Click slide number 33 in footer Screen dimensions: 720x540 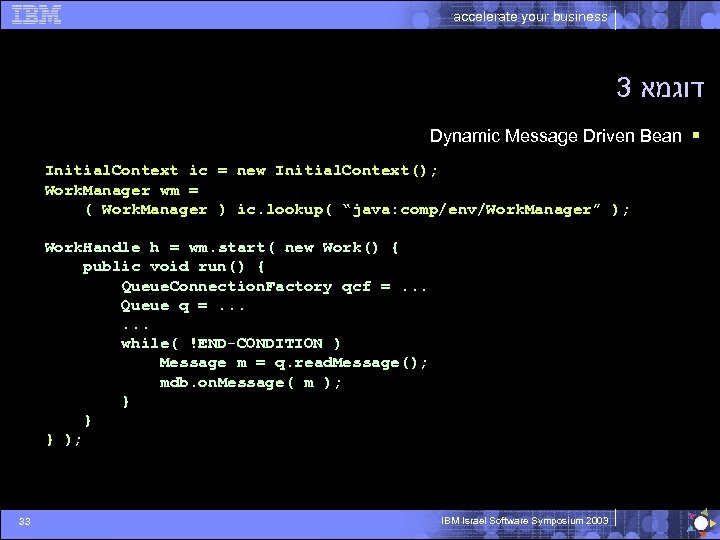coord(25,521)
